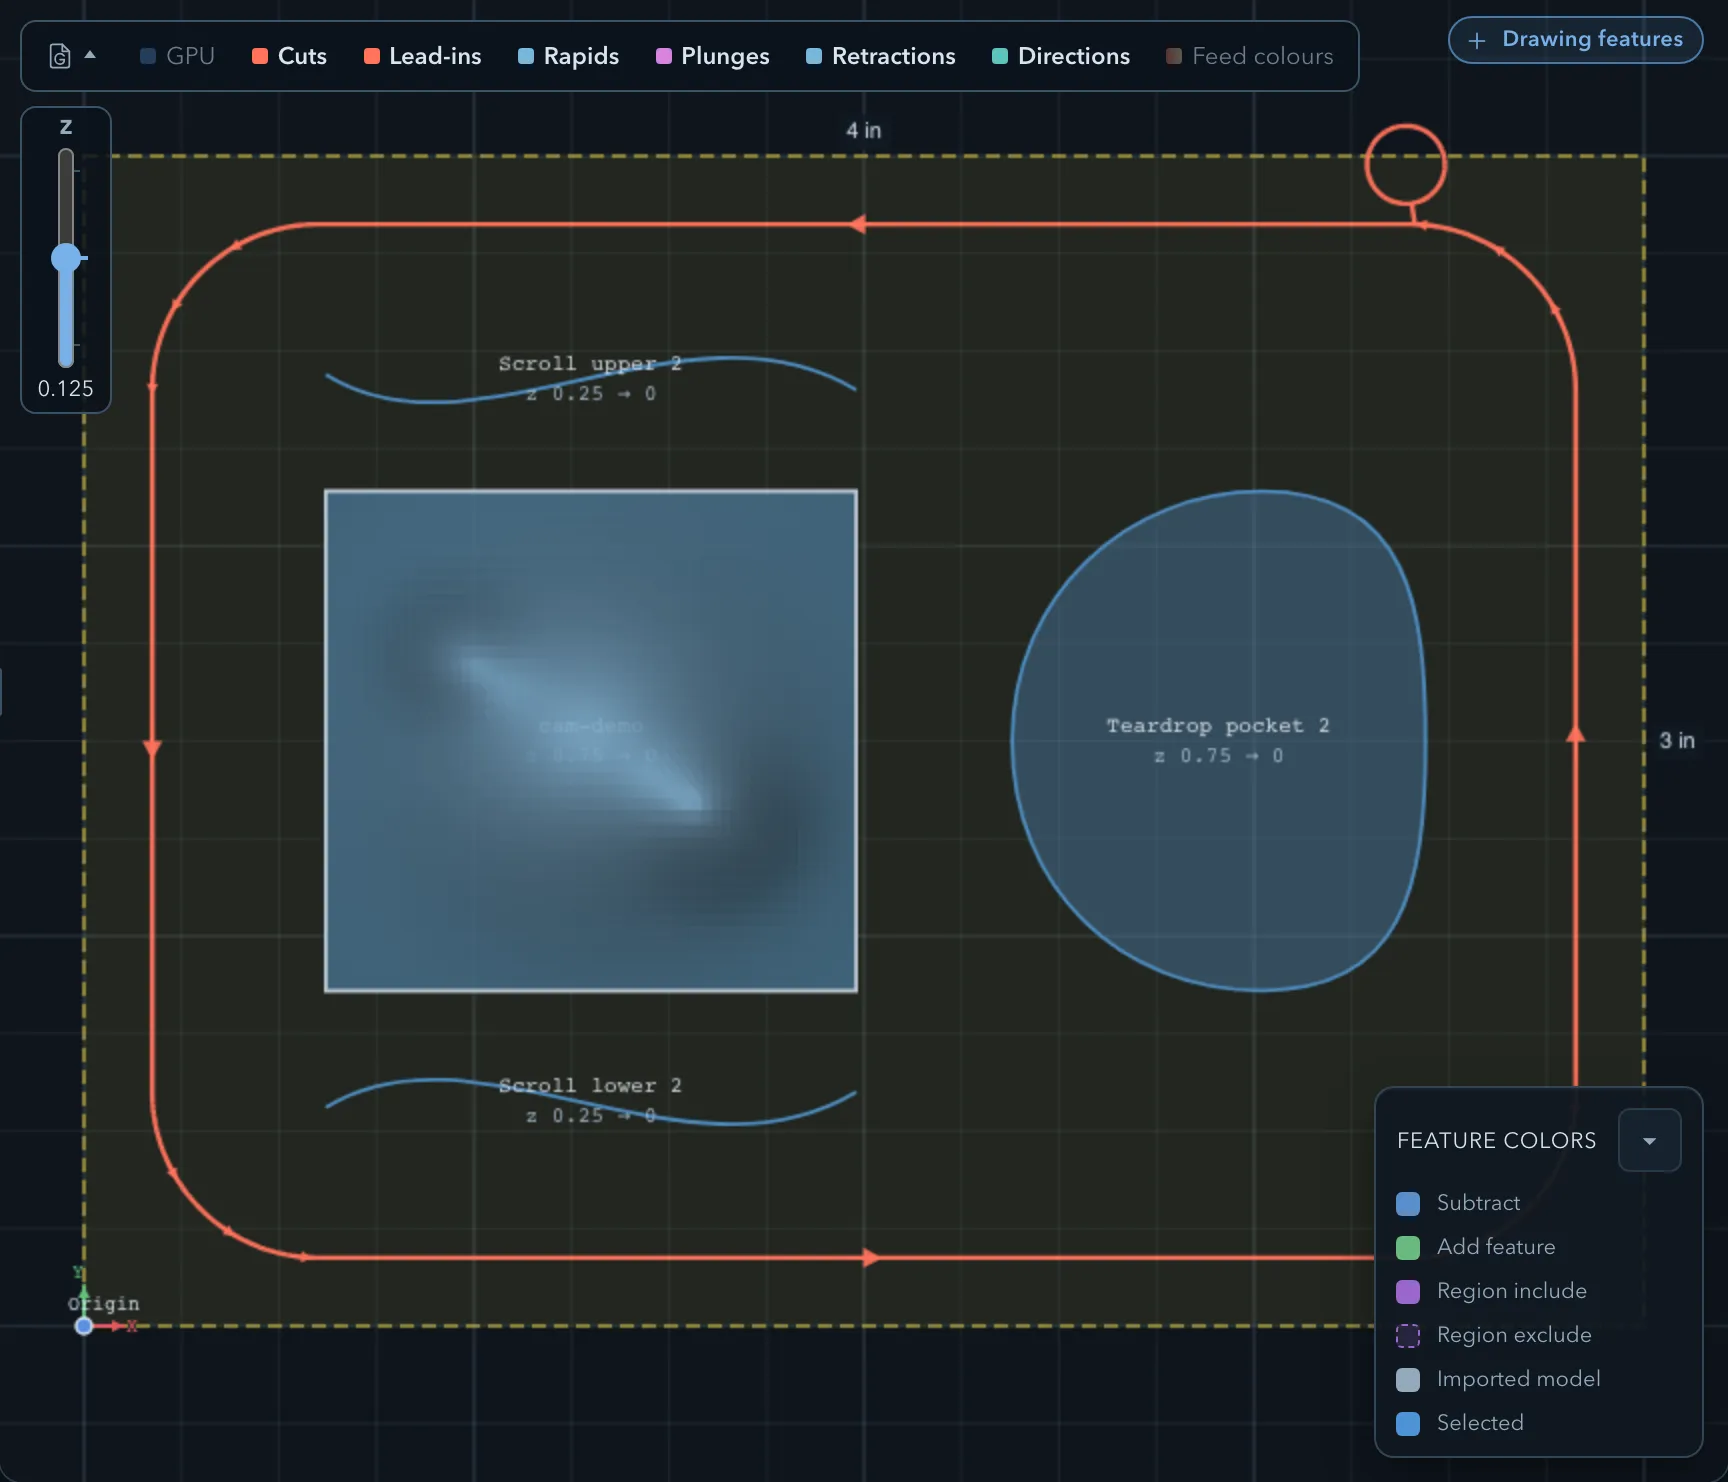The height and width of the screenshot is (1482, 1728).
Task: Hide the Rapids toolpath moves
Action: [x=568, y=56]
